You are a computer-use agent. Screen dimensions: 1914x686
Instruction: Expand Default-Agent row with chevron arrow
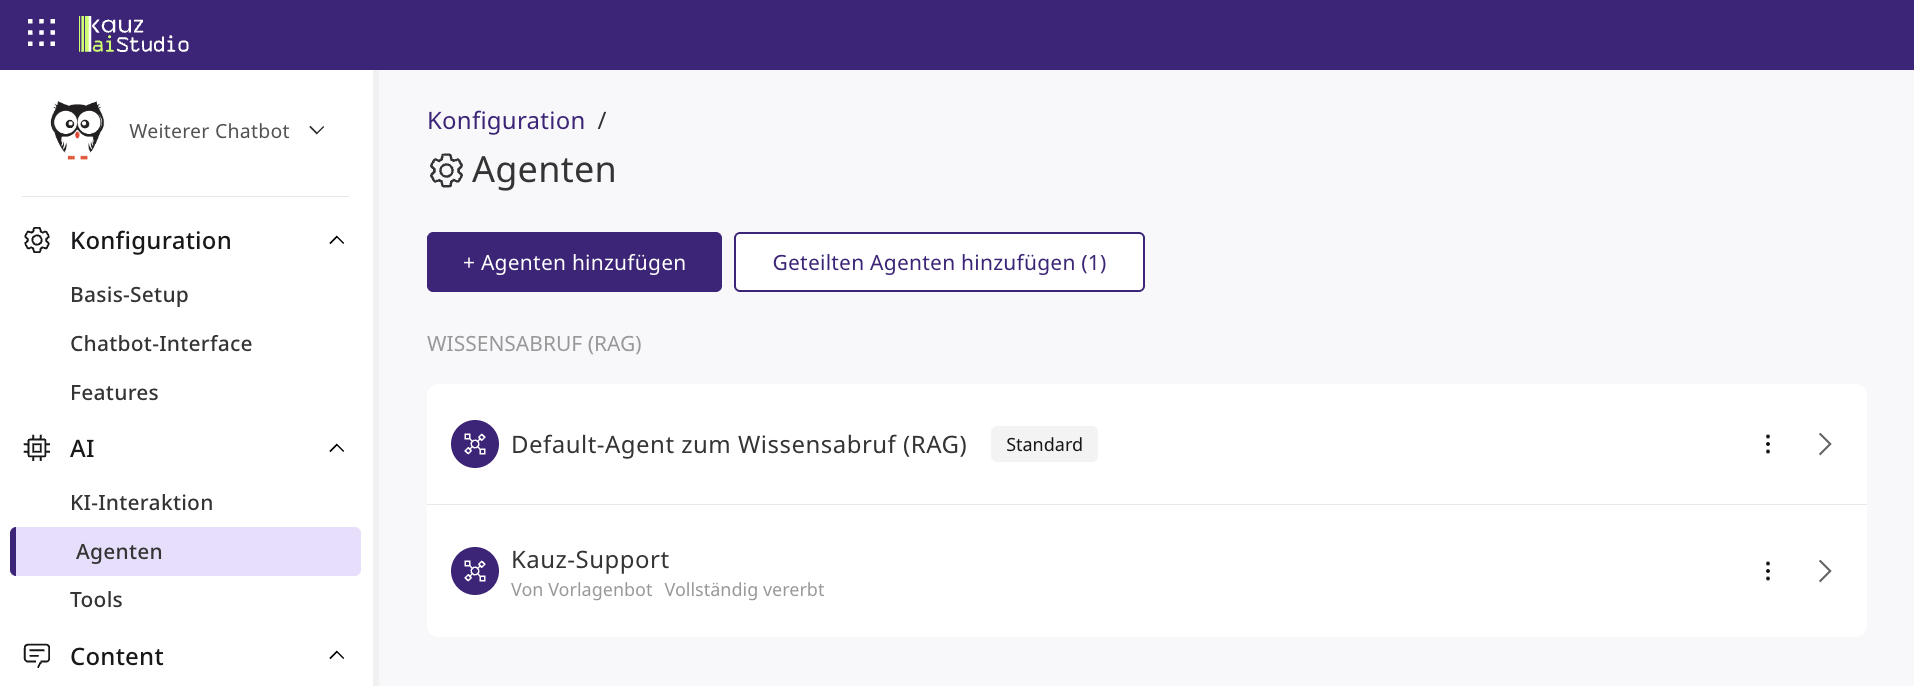point(1825,444)
